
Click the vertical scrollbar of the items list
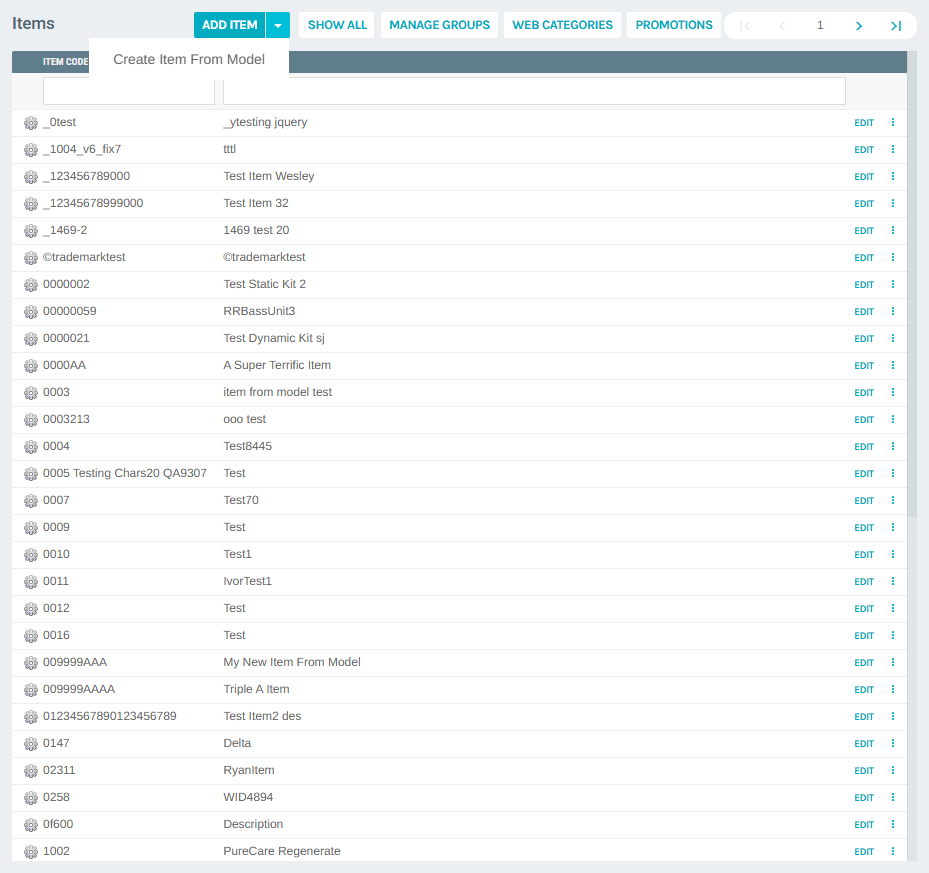click(x=912, y=300)
